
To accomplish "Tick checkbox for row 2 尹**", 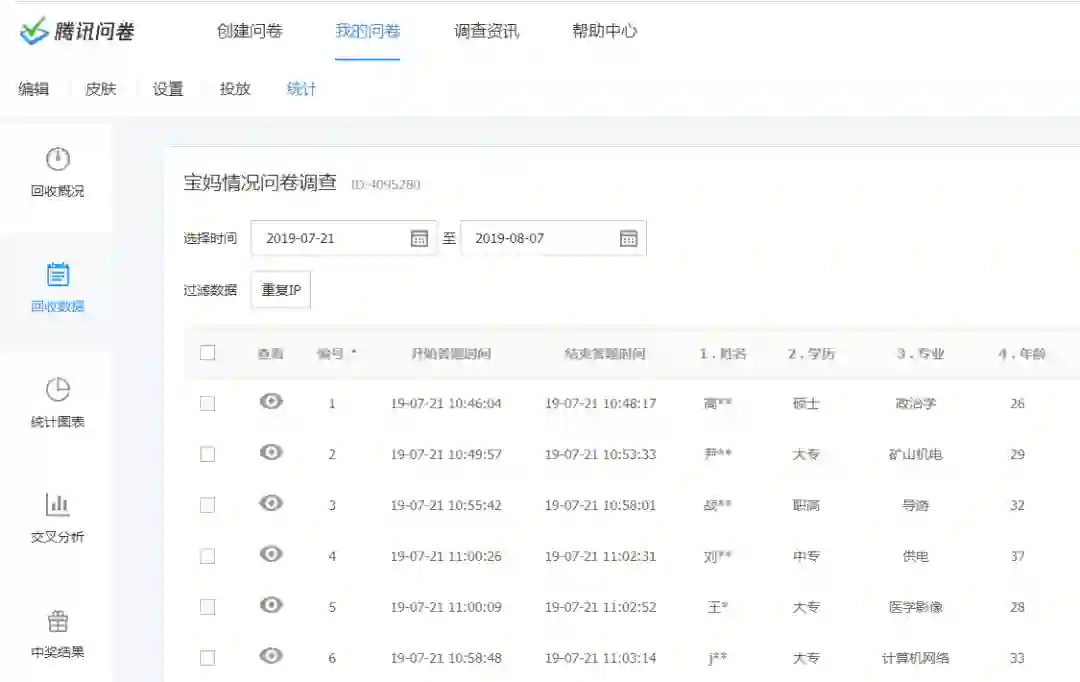I will (207, 455).
